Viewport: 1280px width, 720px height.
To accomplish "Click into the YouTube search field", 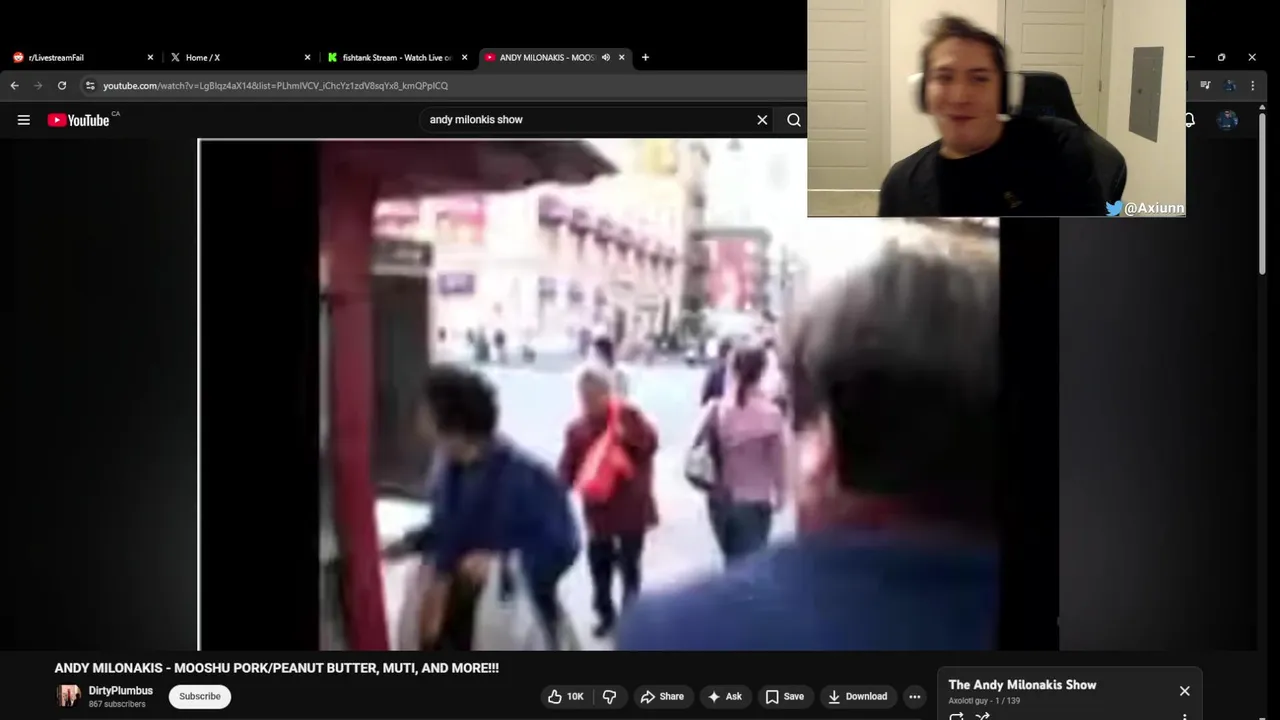I will tap(590, 120).
